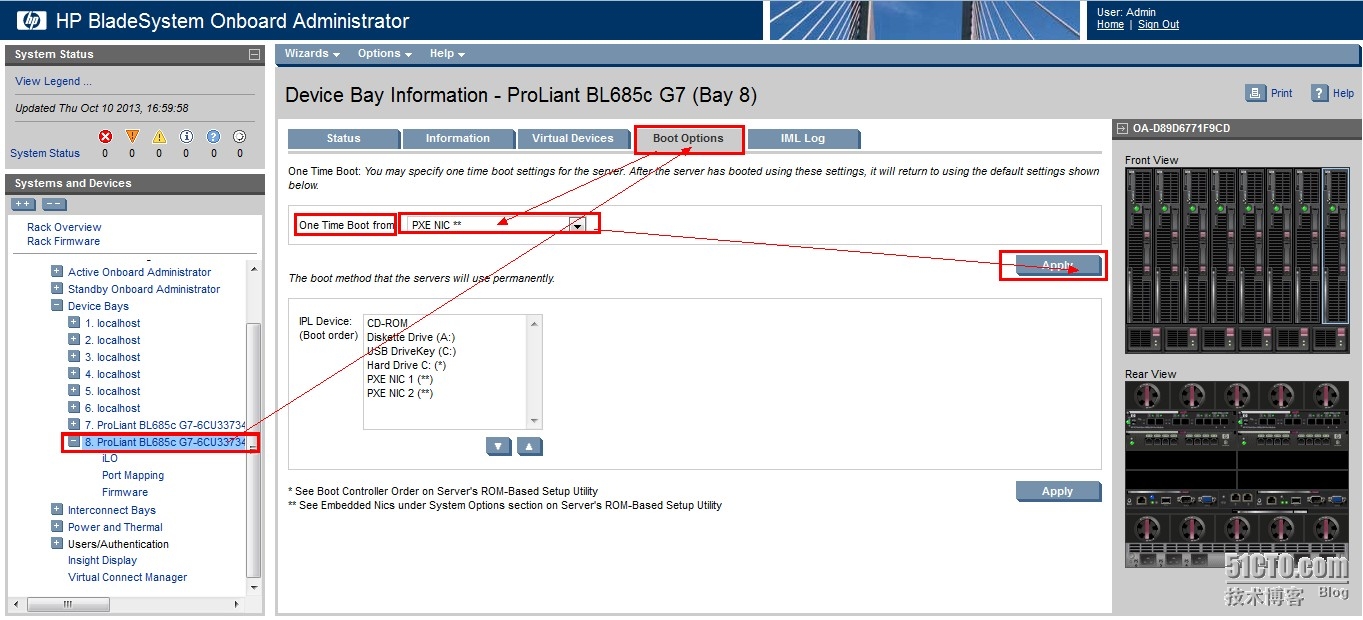Open the iLO link under bay 8
This screenshot has width=1363, height=620.
[110, 458]
